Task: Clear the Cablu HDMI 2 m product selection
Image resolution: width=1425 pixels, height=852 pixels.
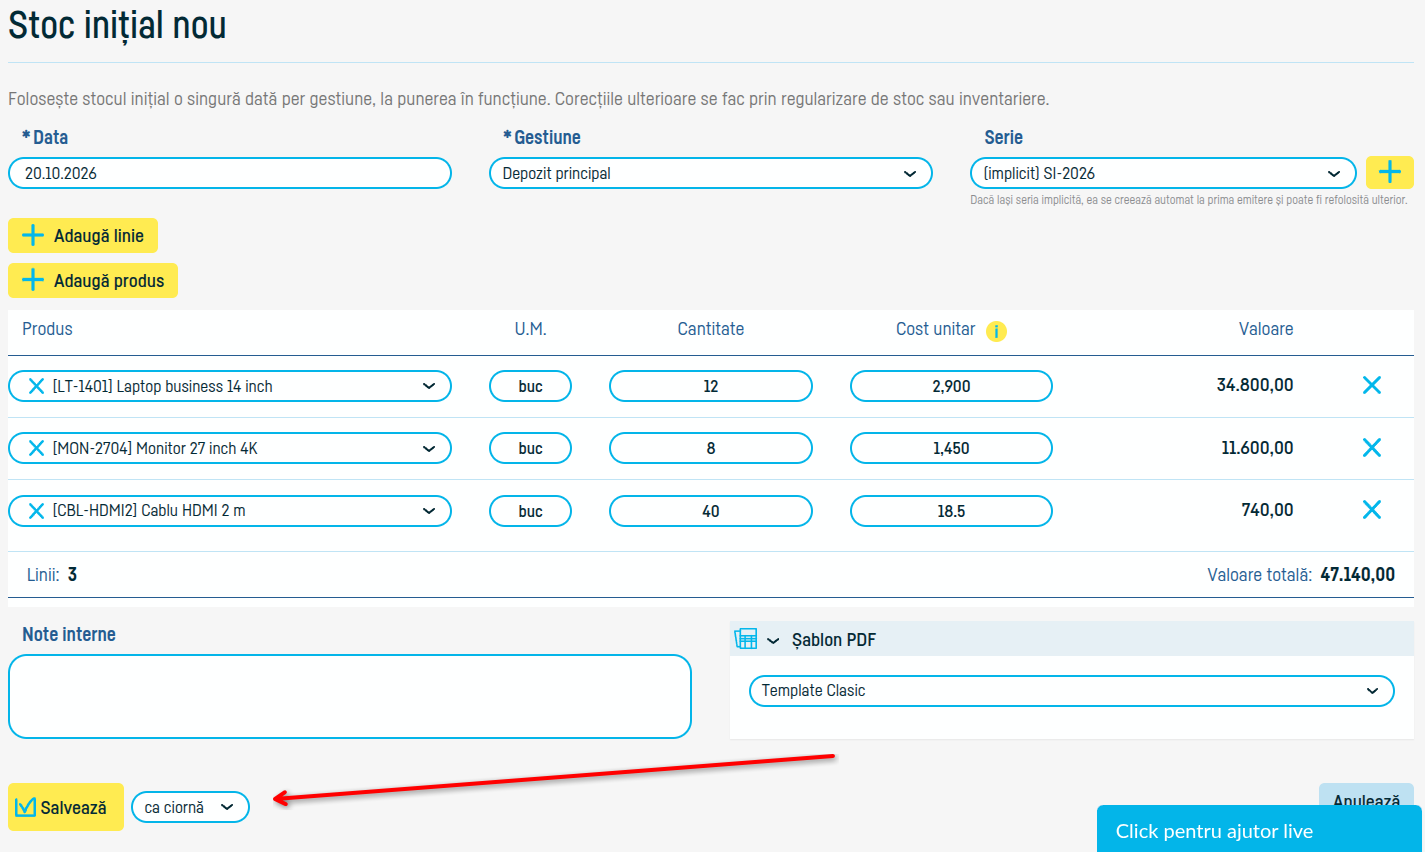Action: [36, 511]
